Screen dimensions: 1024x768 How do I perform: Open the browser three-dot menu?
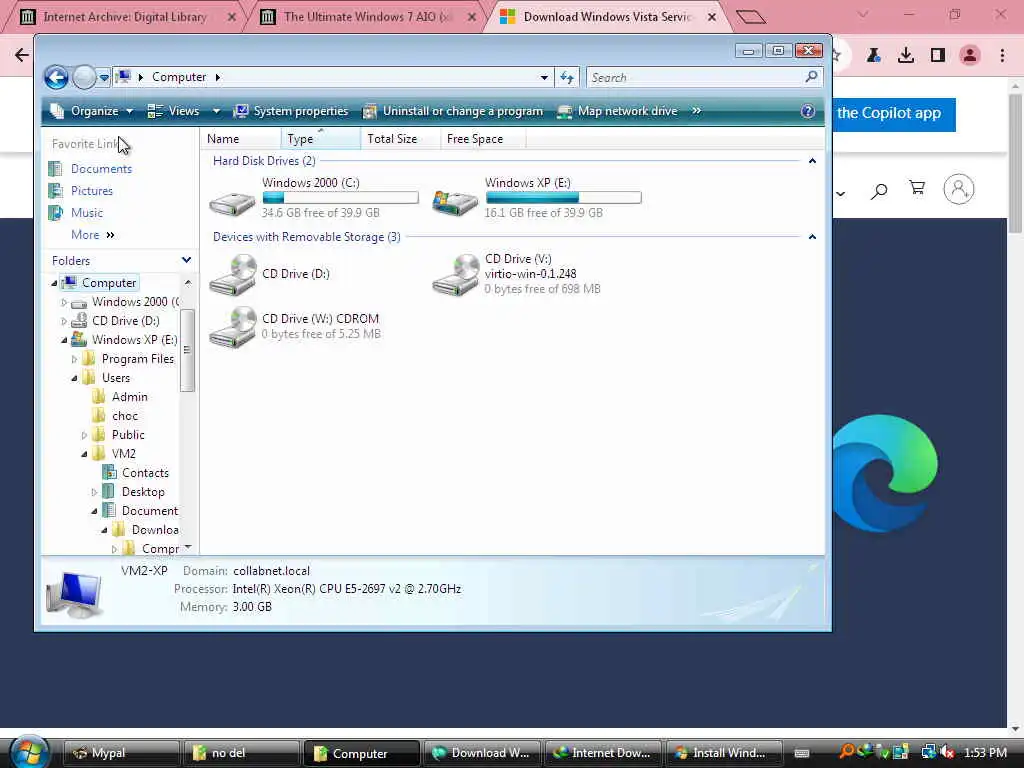1002,56
